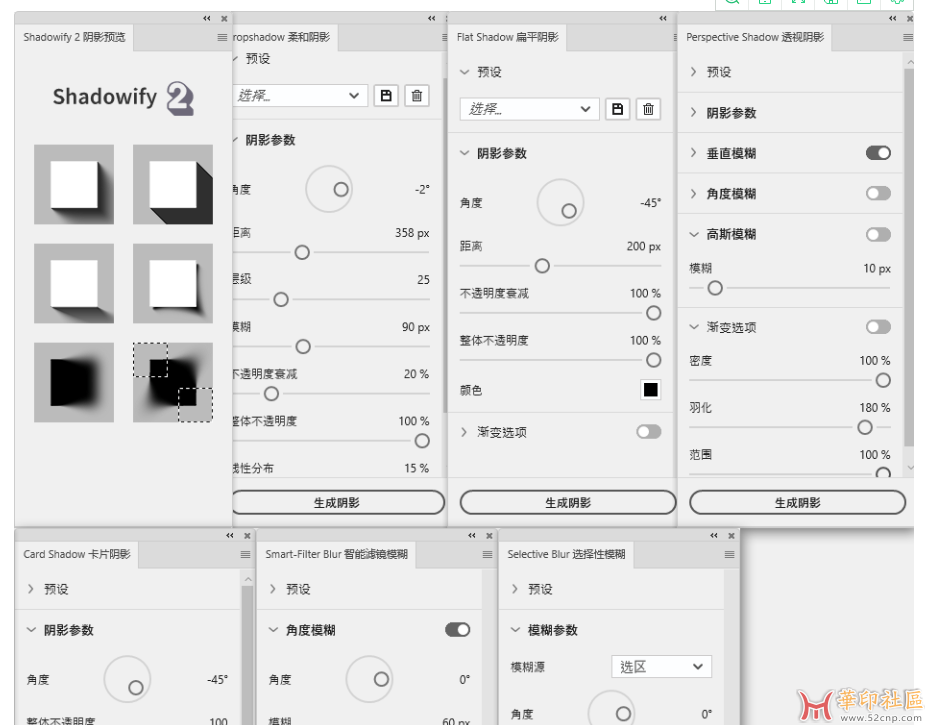The width and height of the screenshot is (926, 725).
Task: Collapse 高斯模糊 section in Perspective Shadow
Action: coord(694,234)
